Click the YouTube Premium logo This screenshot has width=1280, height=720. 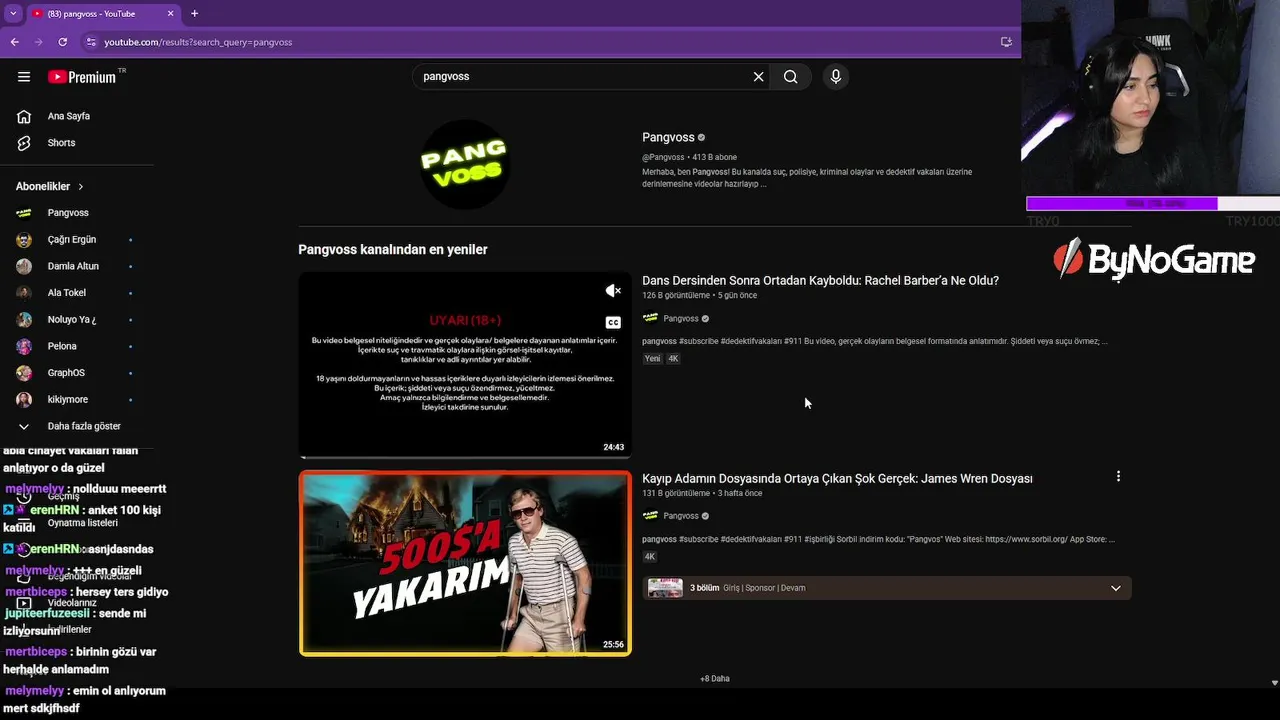[x=82, y=77]
